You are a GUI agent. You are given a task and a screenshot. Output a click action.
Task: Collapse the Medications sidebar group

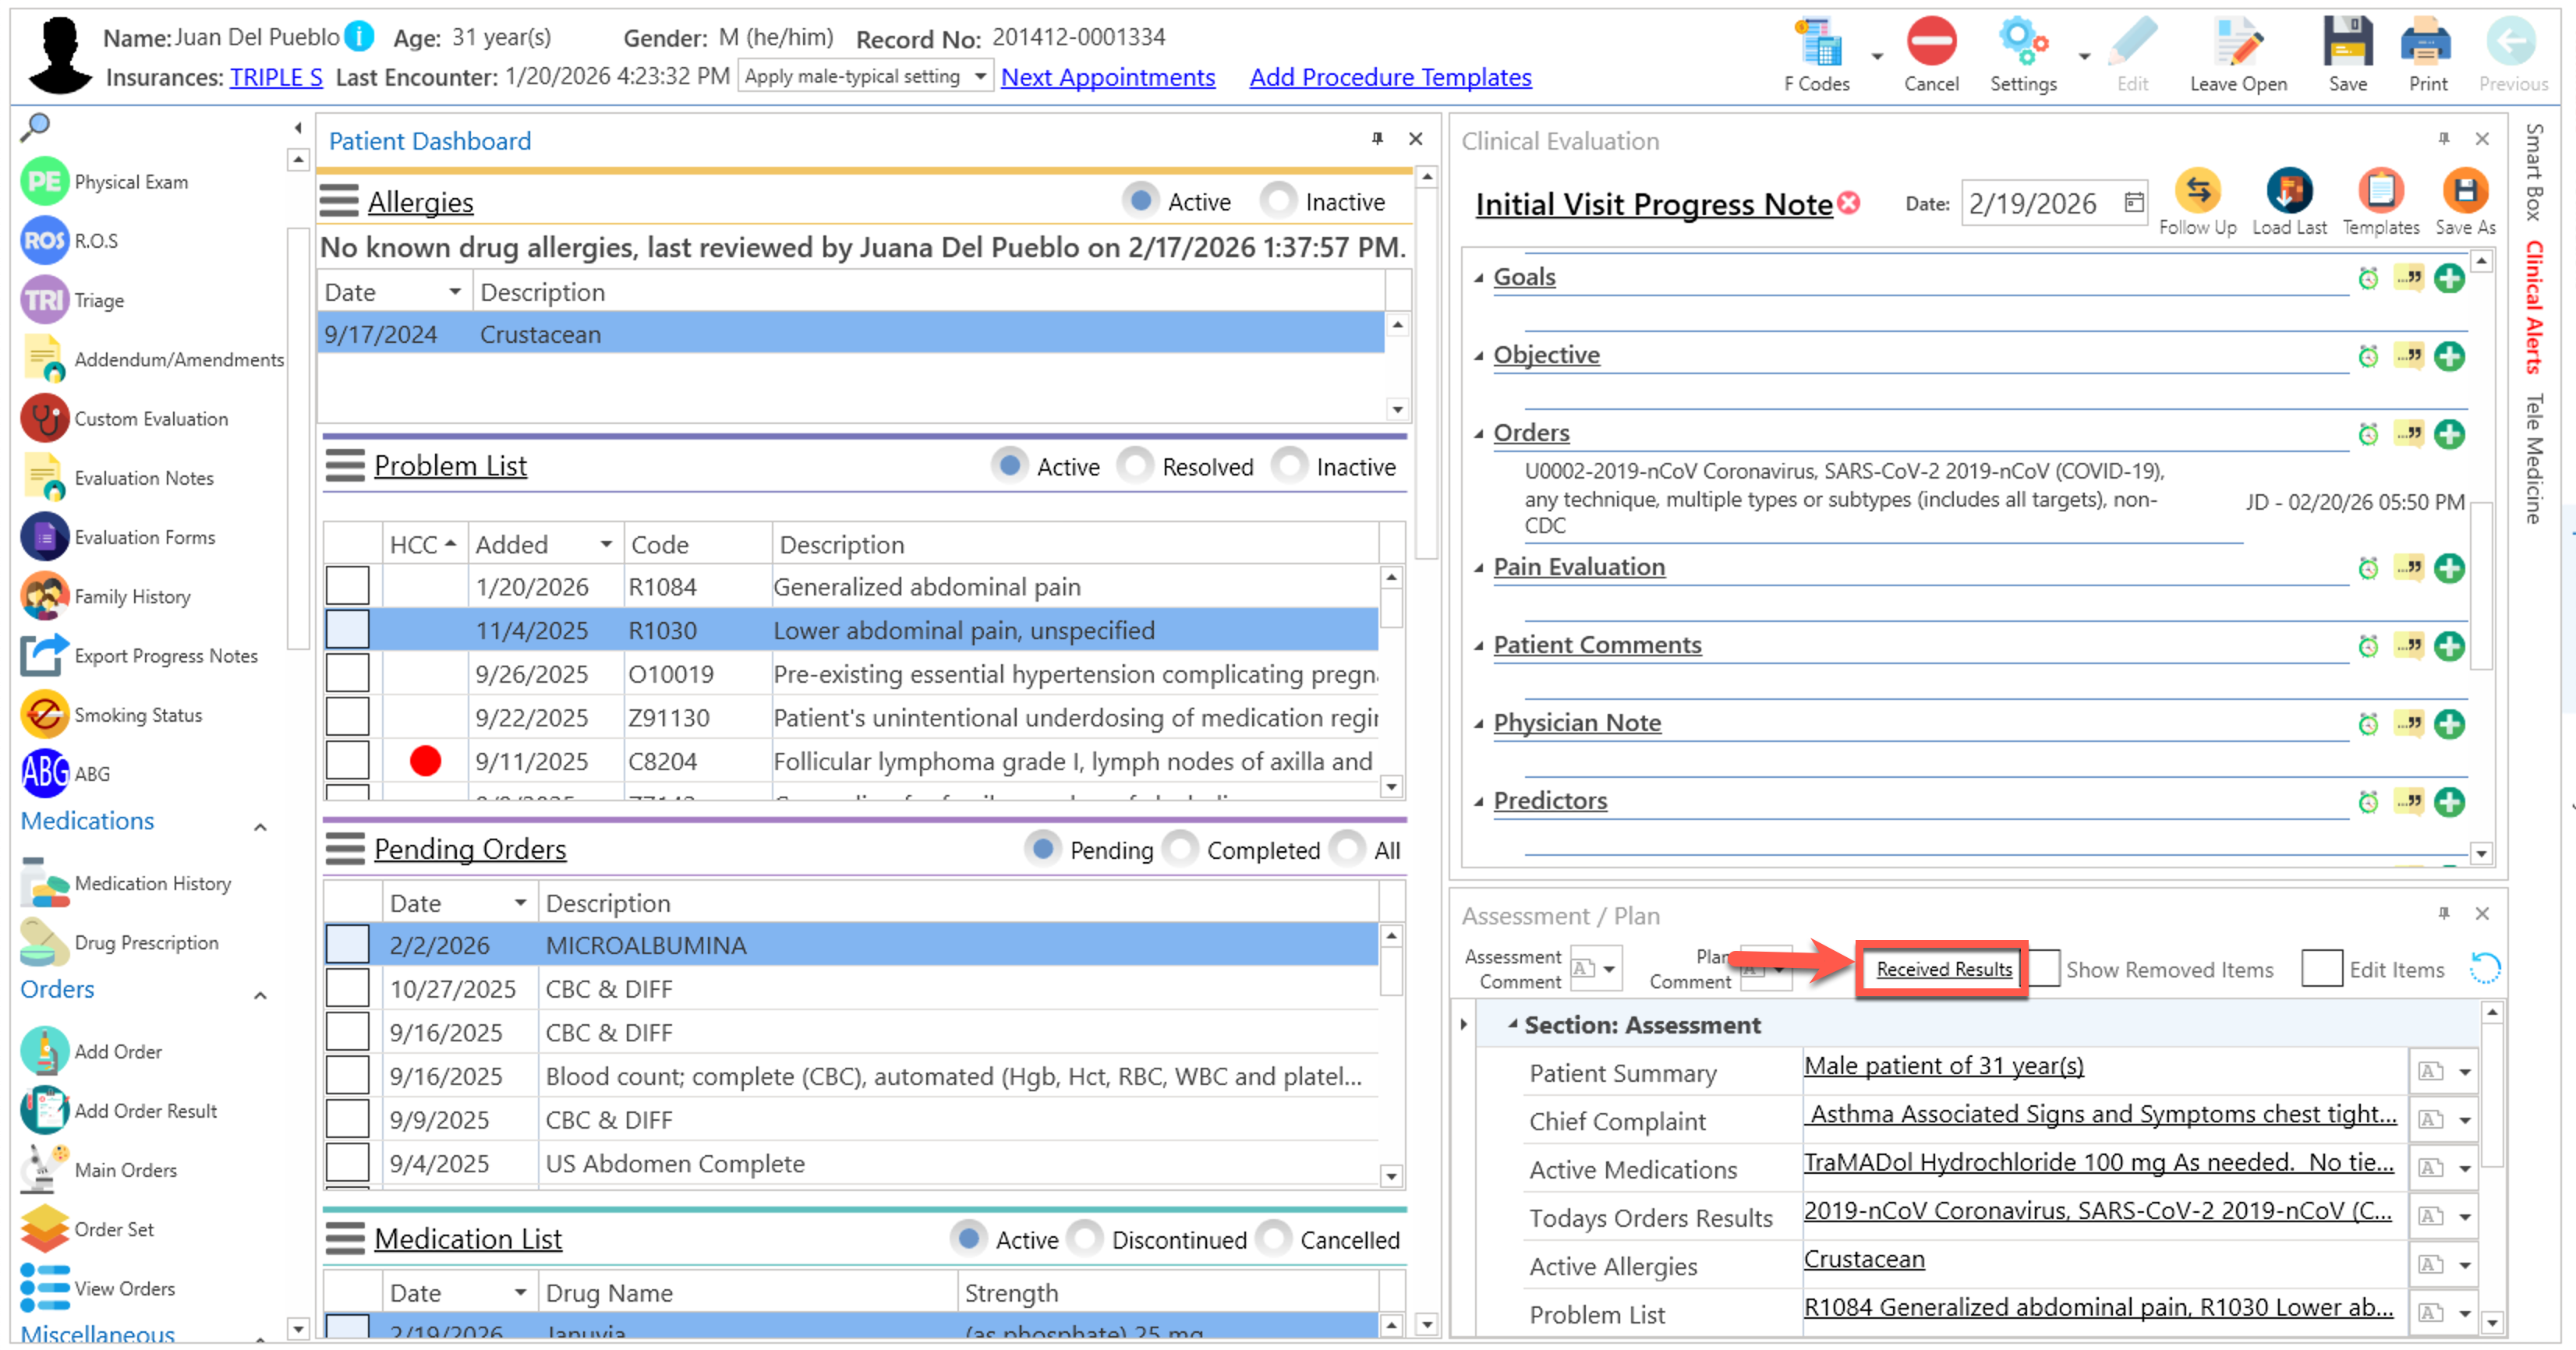(260, 827)
